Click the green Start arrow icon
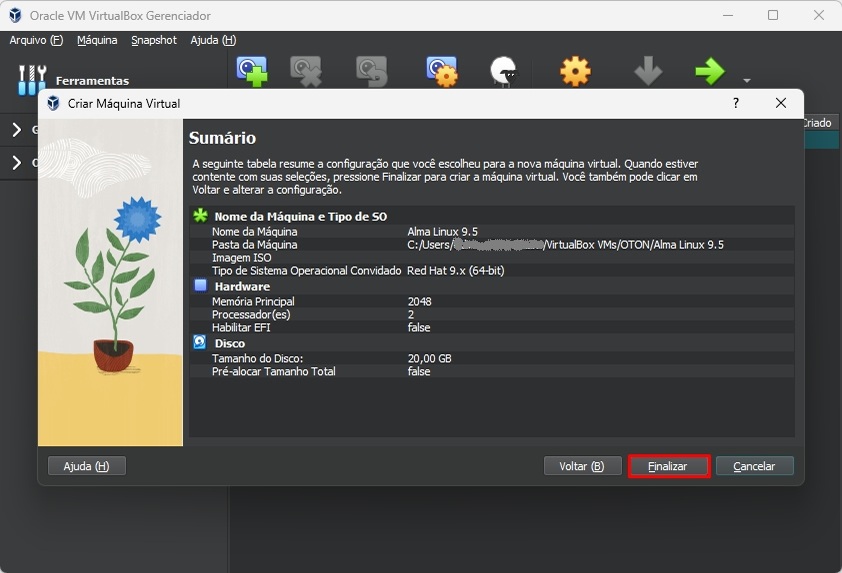 [x=710, y=71]
